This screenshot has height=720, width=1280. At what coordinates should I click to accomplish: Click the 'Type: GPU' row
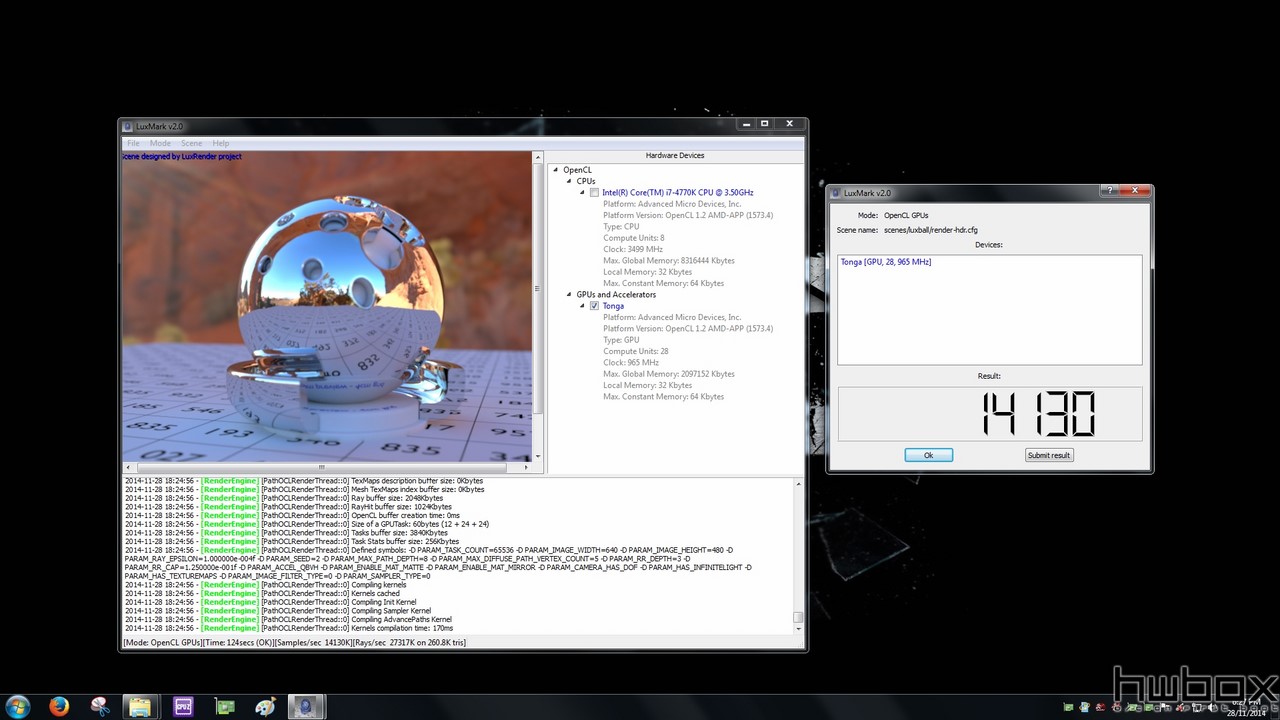(621, 340)
